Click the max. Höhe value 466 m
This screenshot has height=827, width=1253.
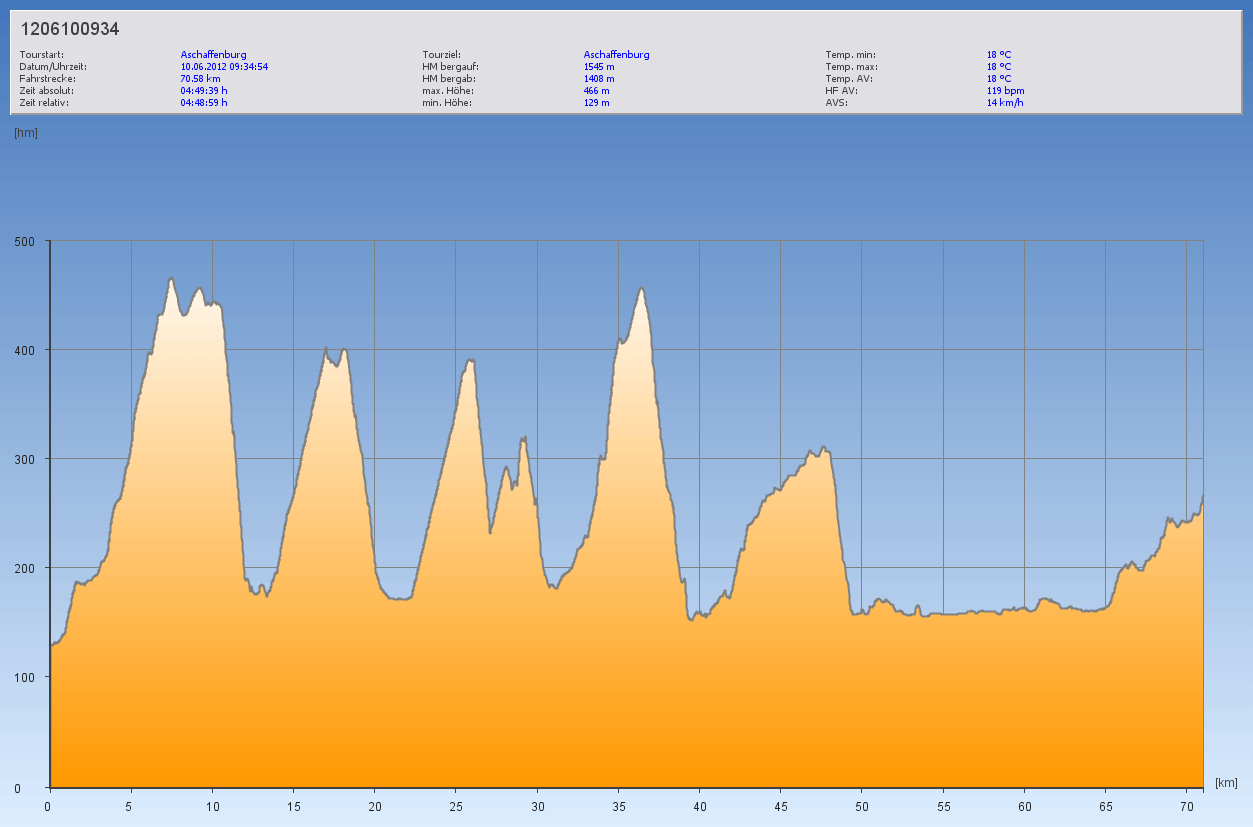596,90
